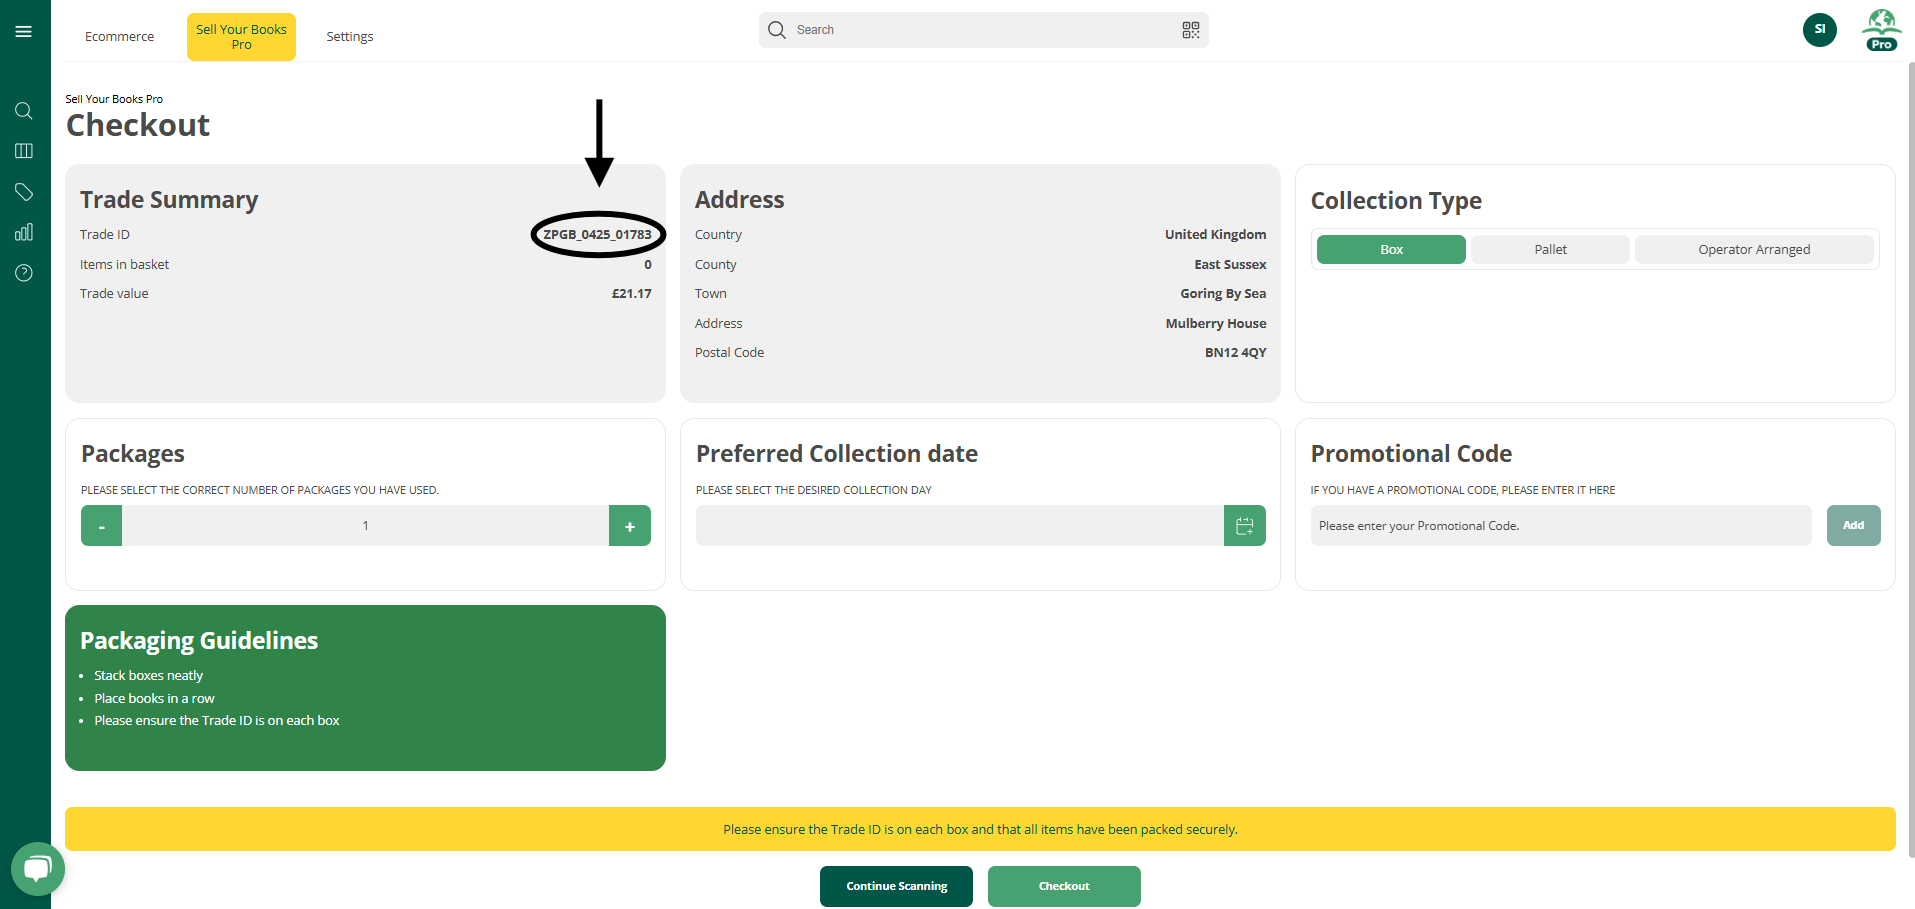
Task: Click the QR code scan icon
Action: click(1190, 30)
